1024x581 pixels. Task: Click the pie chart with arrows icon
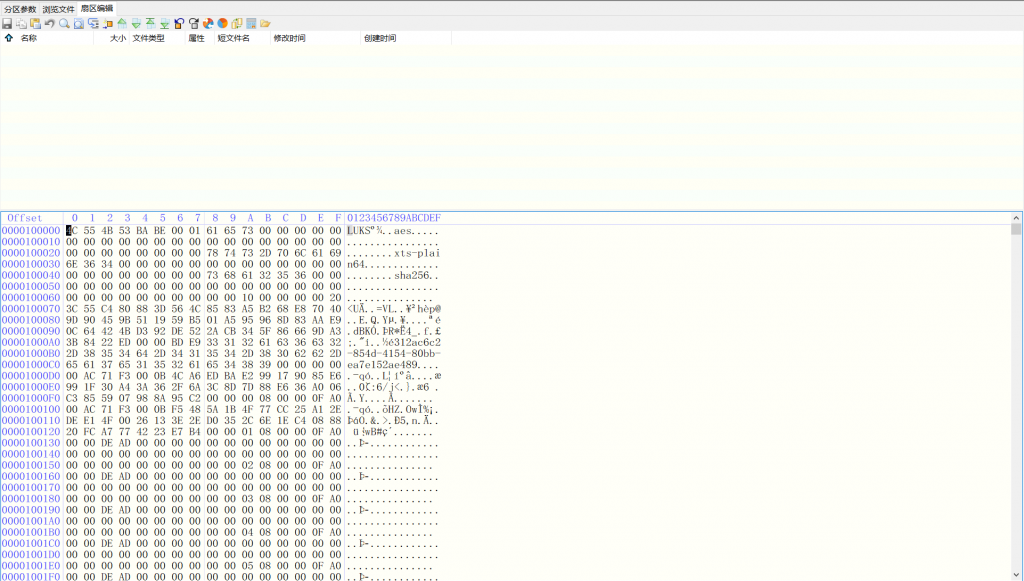point(208,24)
